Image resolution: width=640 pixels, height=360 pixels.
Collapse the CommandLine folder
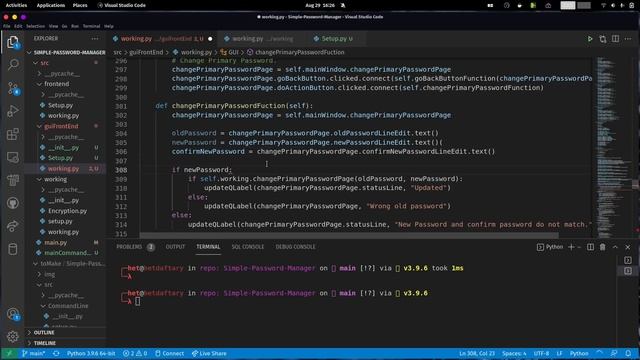pyautogui.click(x=43, y=306)
